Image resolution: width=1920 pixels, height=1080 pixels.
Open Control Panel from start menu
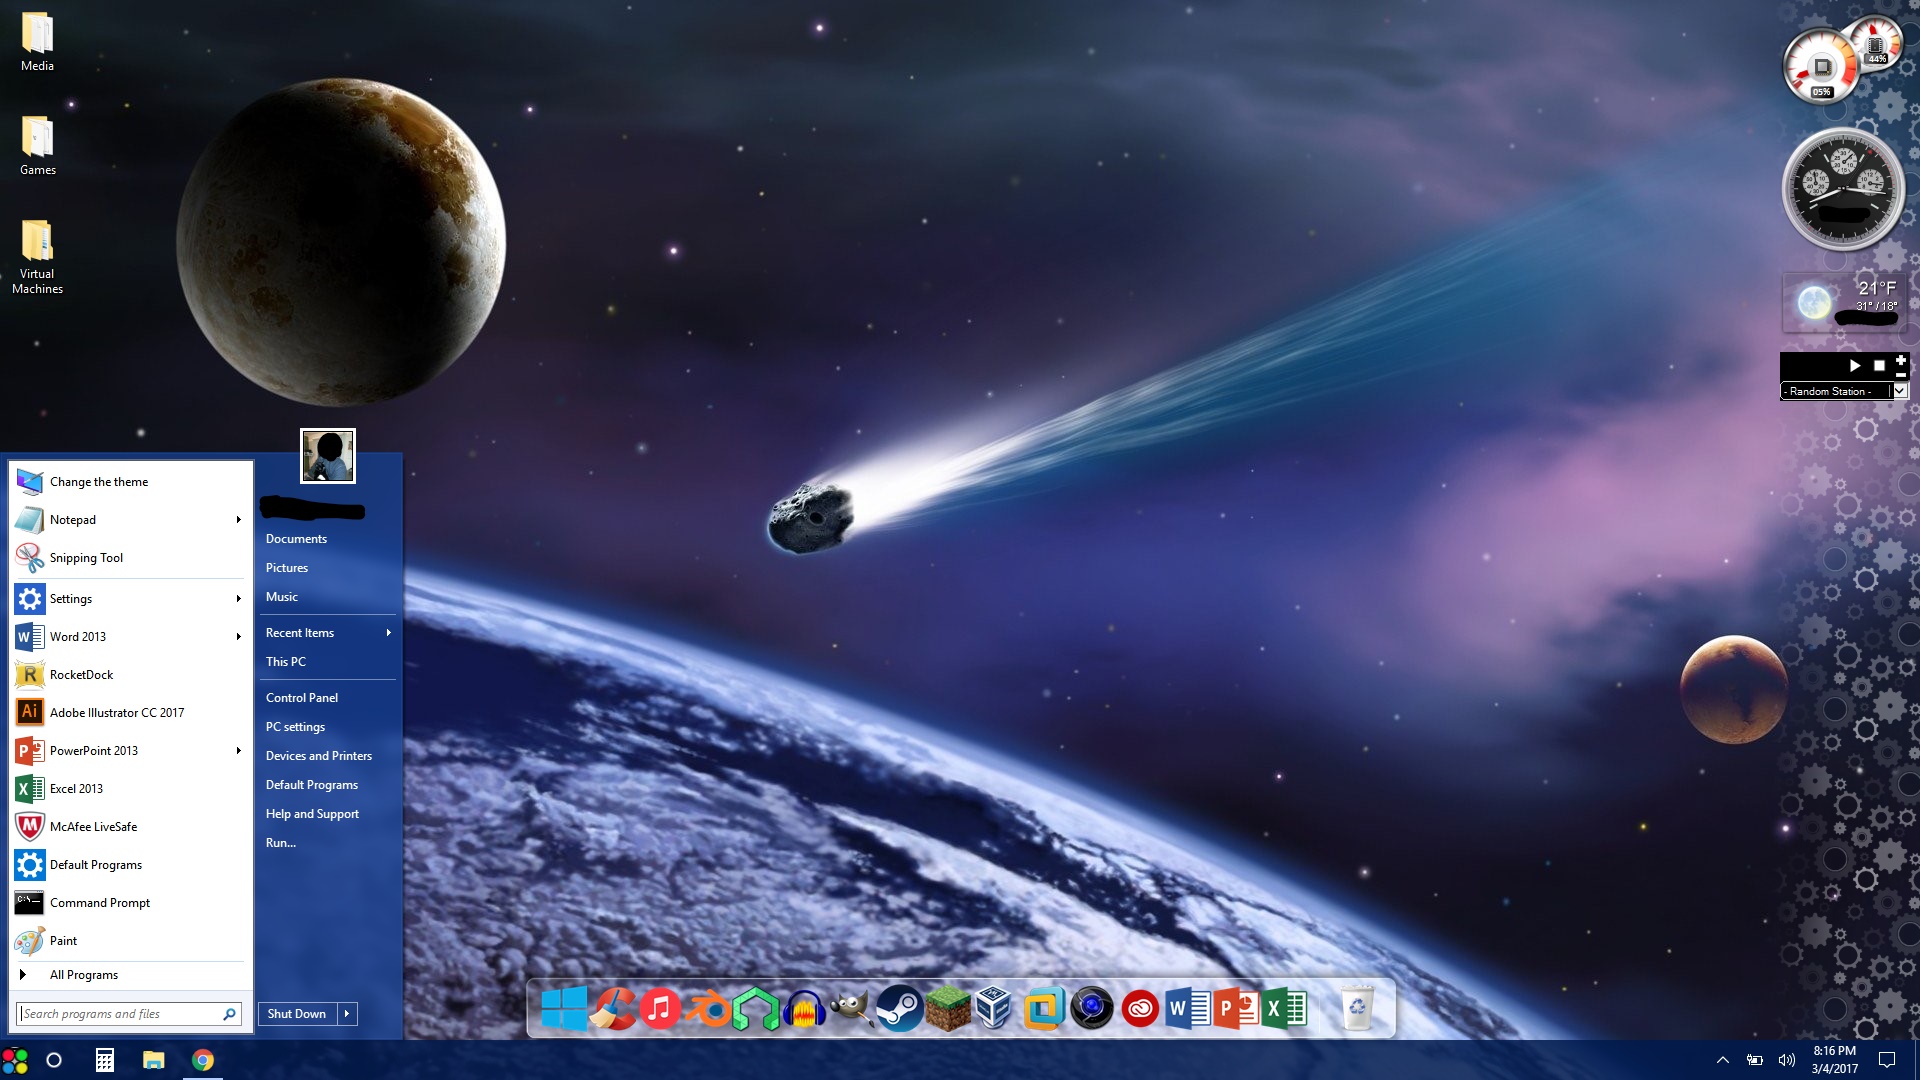[302, 698]
